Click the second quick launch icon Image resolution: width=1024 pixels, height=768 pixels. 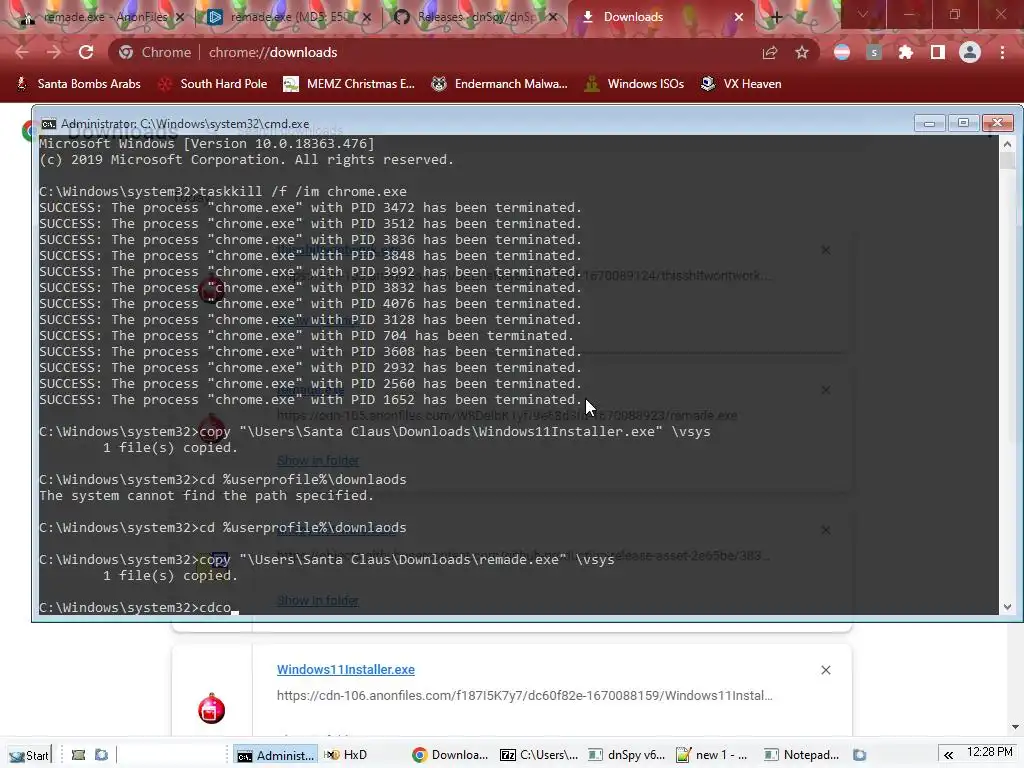coord(101,755)
